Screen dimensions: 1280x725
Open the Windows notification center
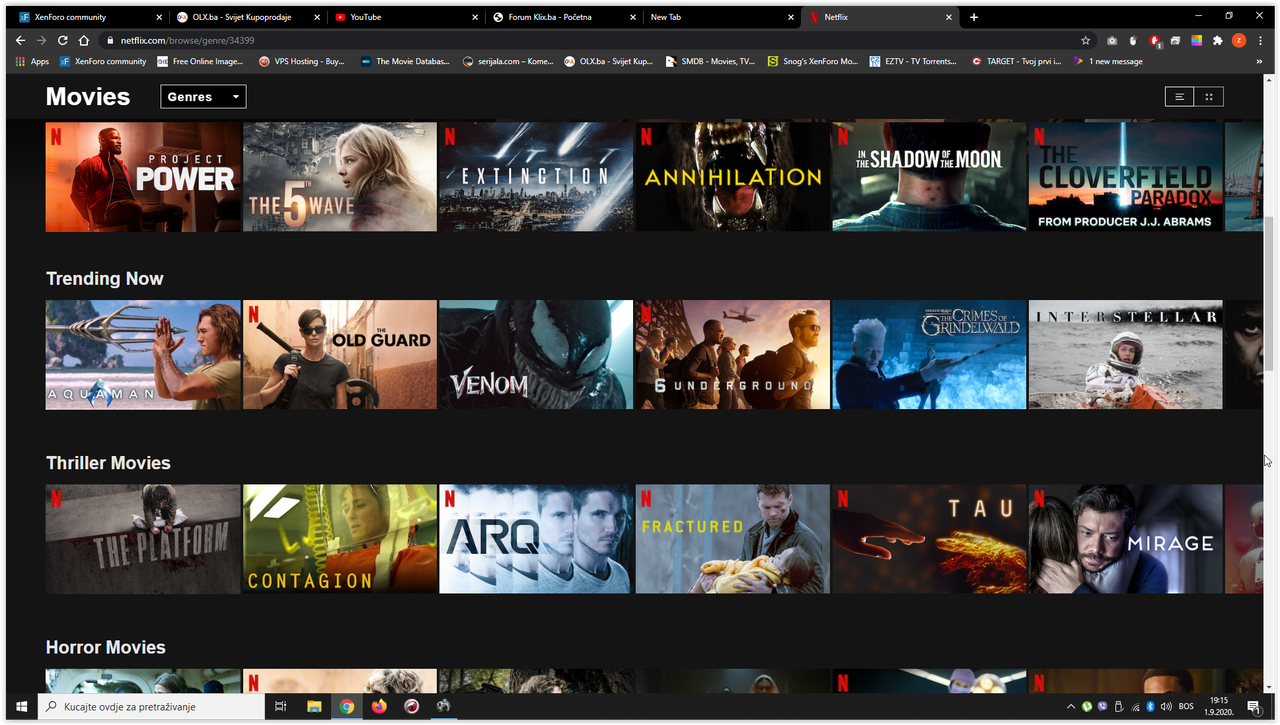tap(1253, 707)
